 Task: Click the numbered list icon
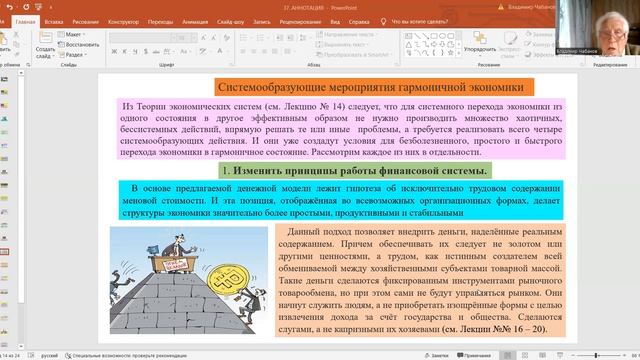(260, 38)
